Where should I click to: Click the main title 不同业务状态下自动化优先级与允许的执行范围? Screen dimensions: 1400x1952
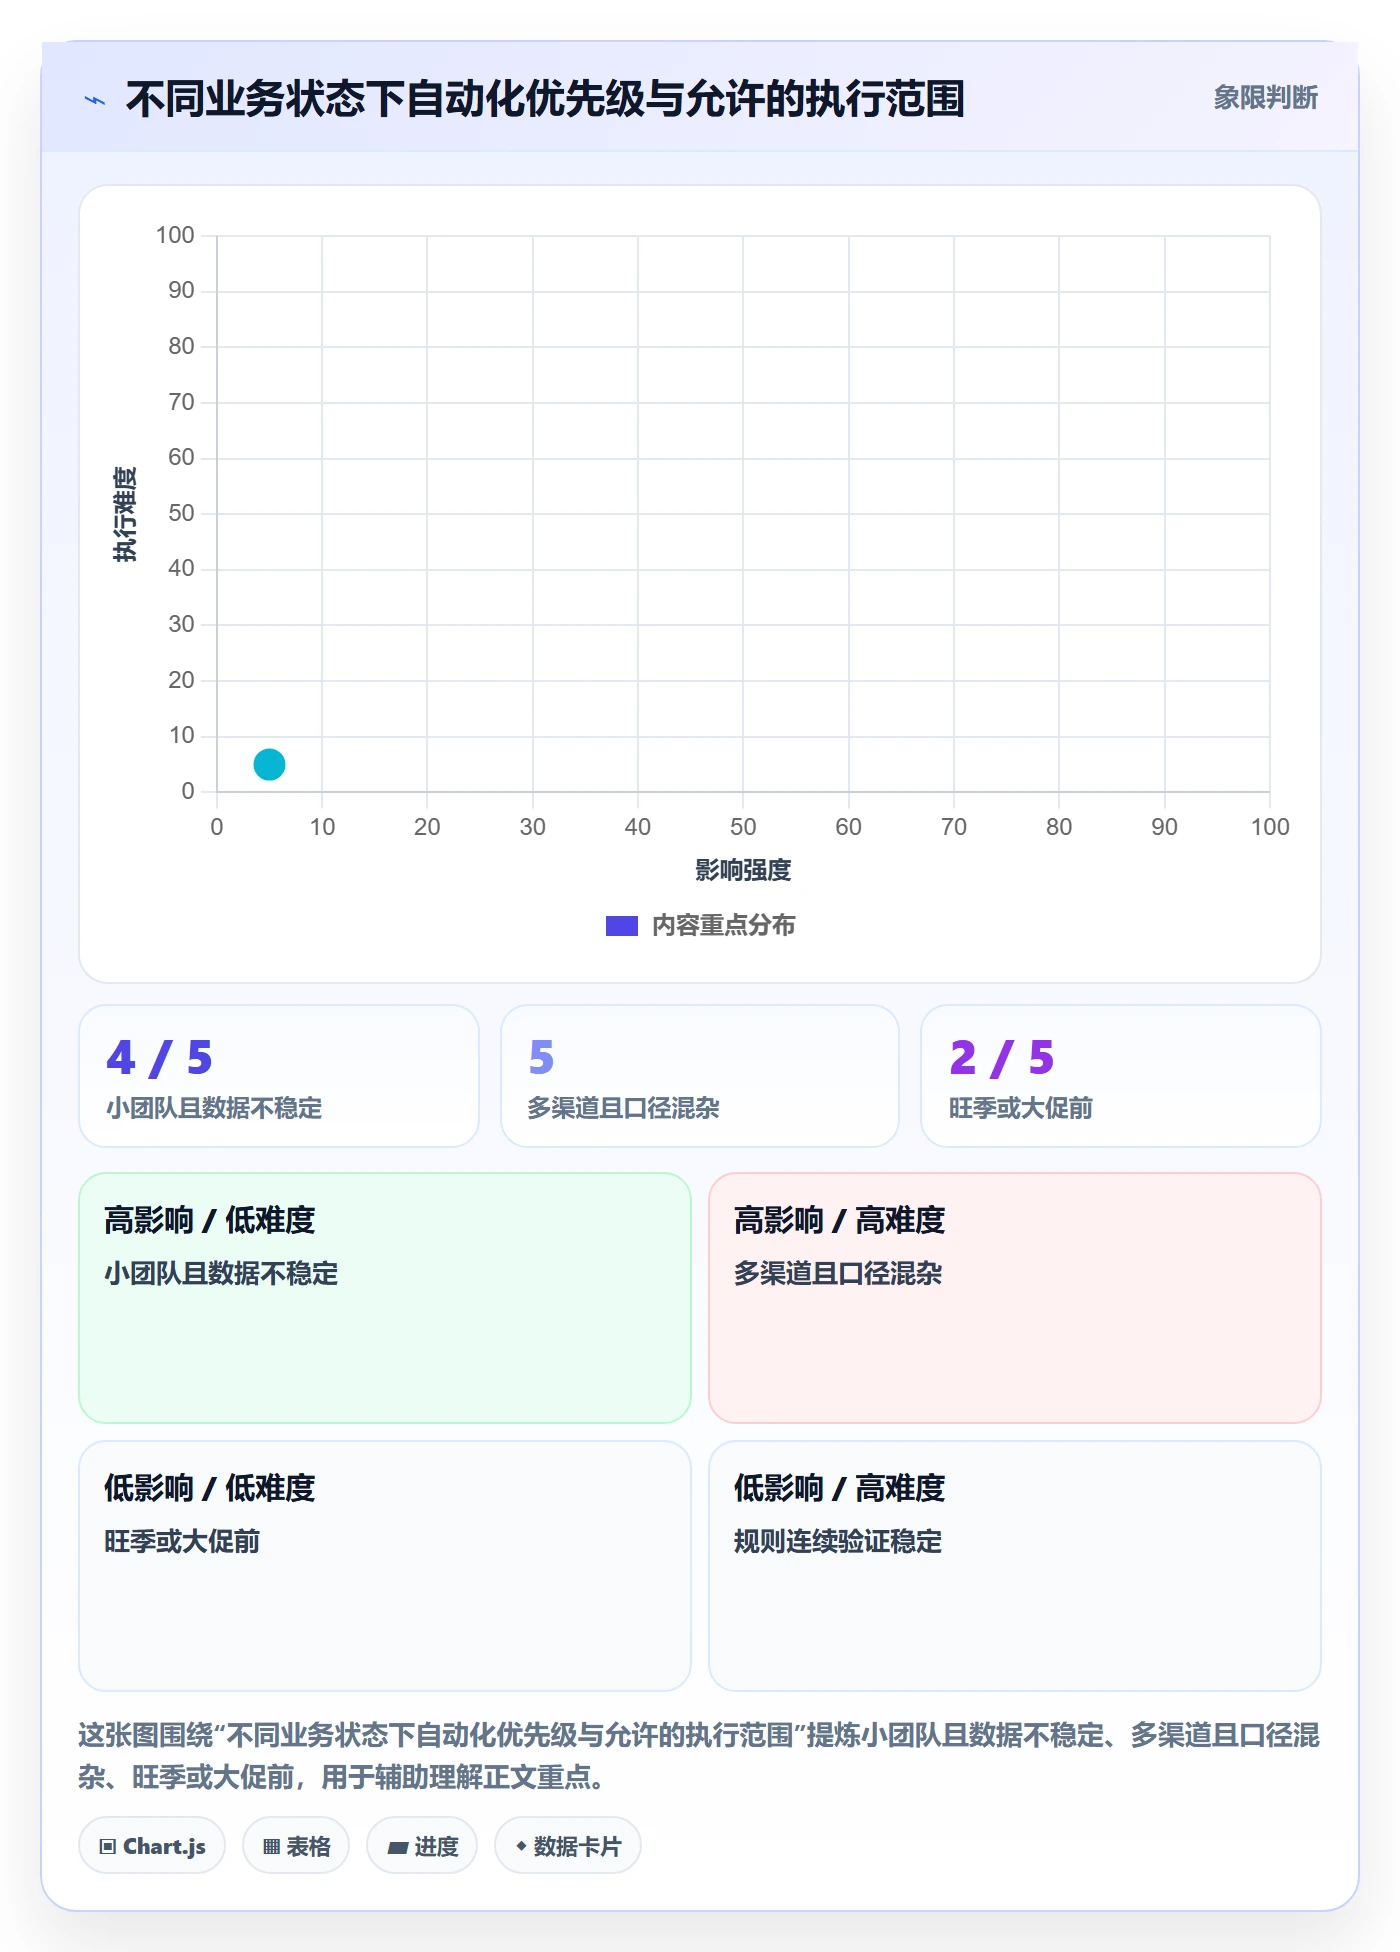(545, 99)
